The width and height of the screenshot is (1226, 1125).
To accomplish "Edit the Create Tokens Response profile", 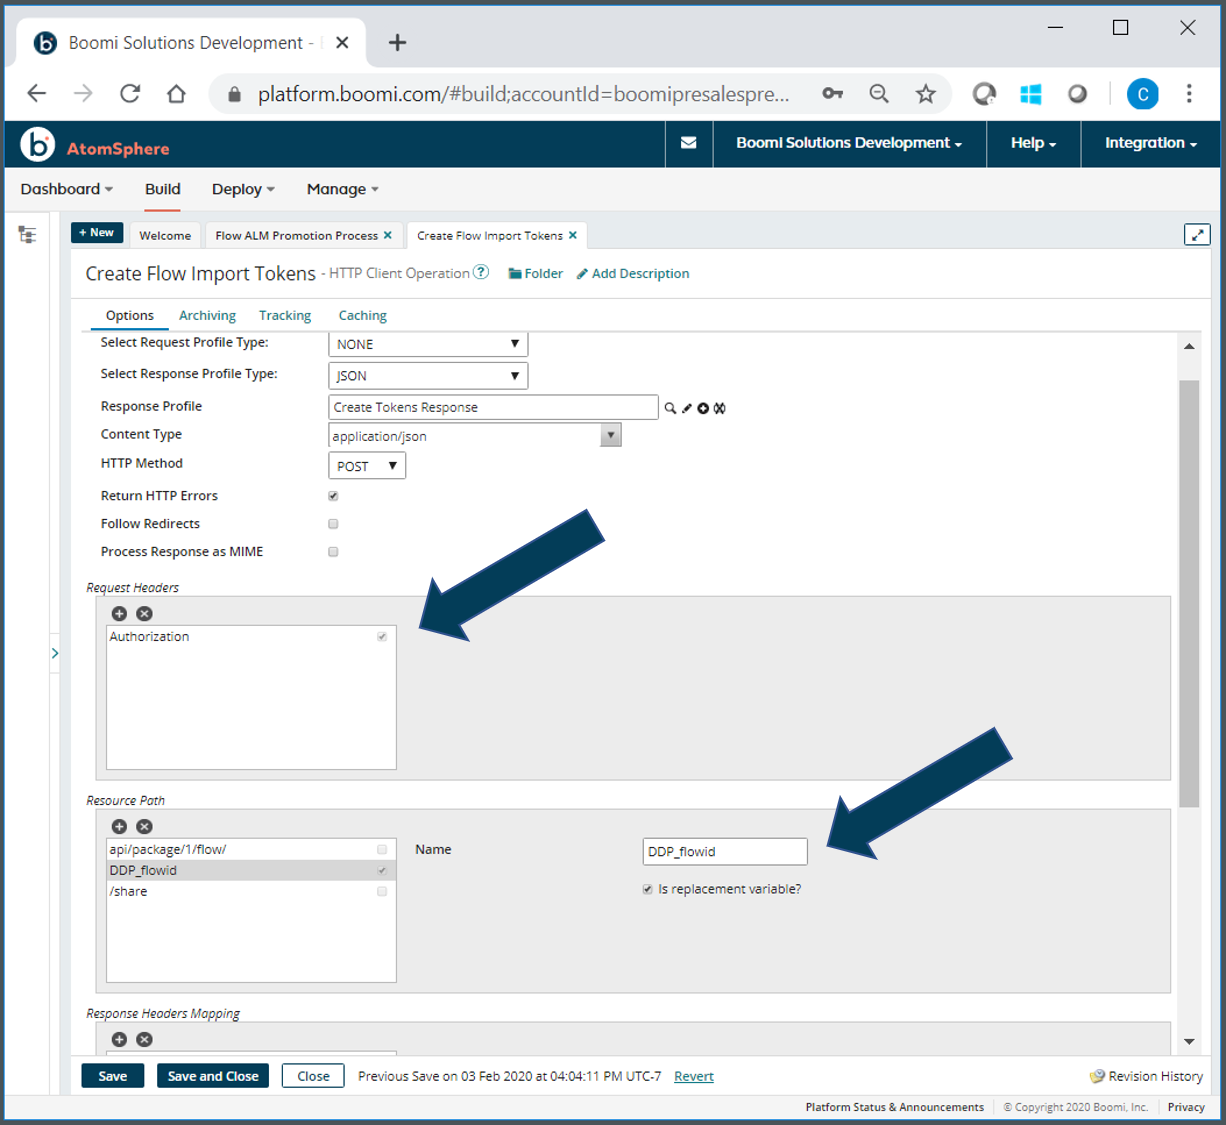I will pos(686,408).
